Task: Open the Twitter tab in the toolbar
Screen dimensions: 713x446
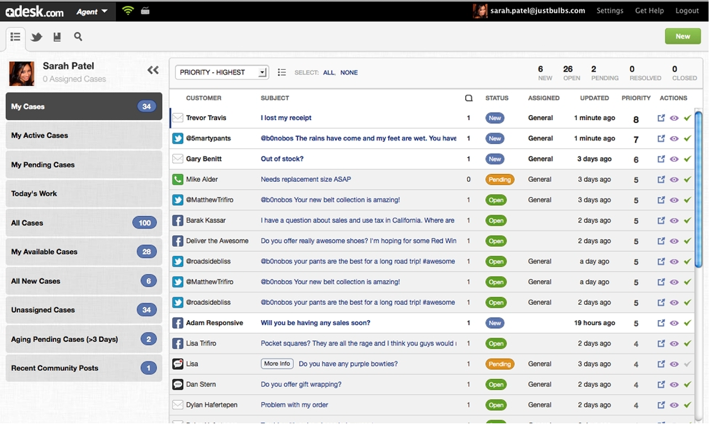Action: coord(36,37)
